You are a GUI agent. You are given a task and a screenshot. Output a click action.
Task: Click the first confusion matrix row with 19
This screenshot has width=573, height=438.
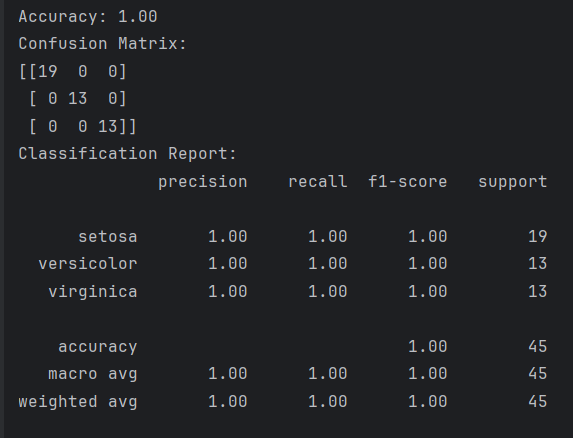click(x=73, y=71)
